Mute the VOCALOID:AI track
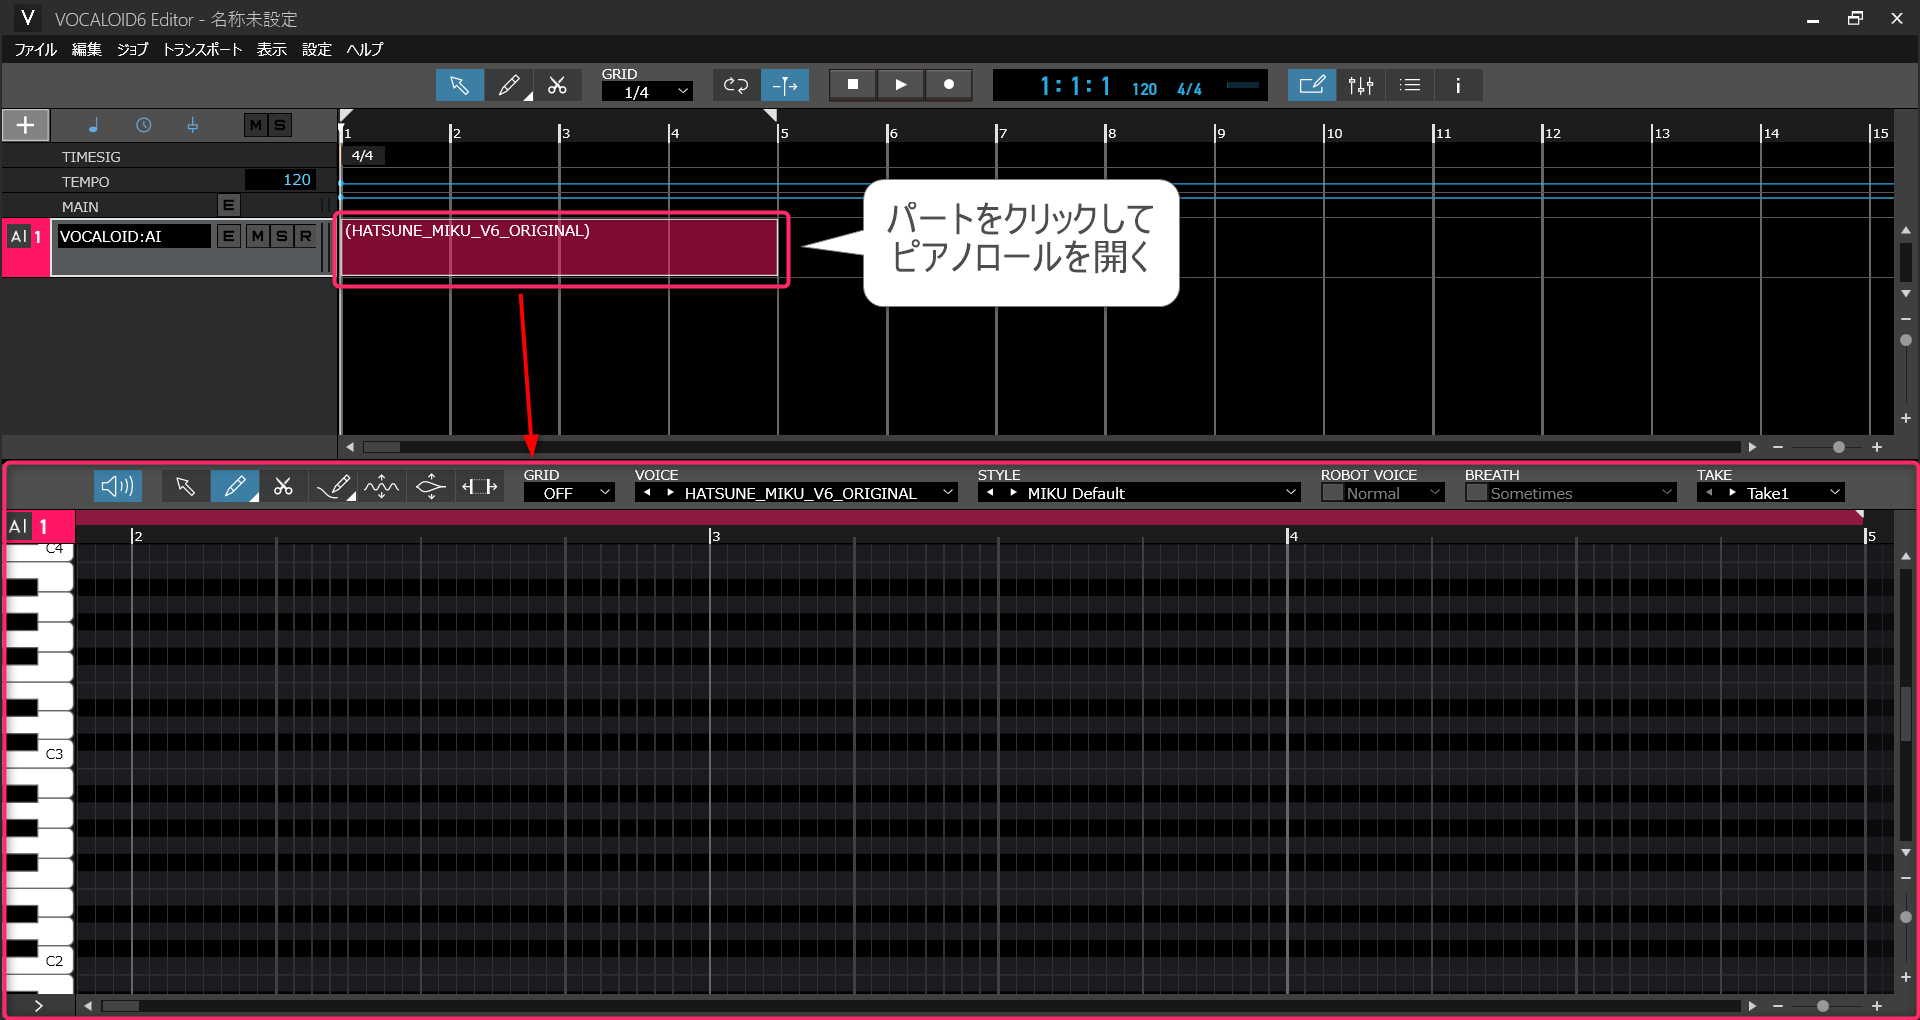 258,236
